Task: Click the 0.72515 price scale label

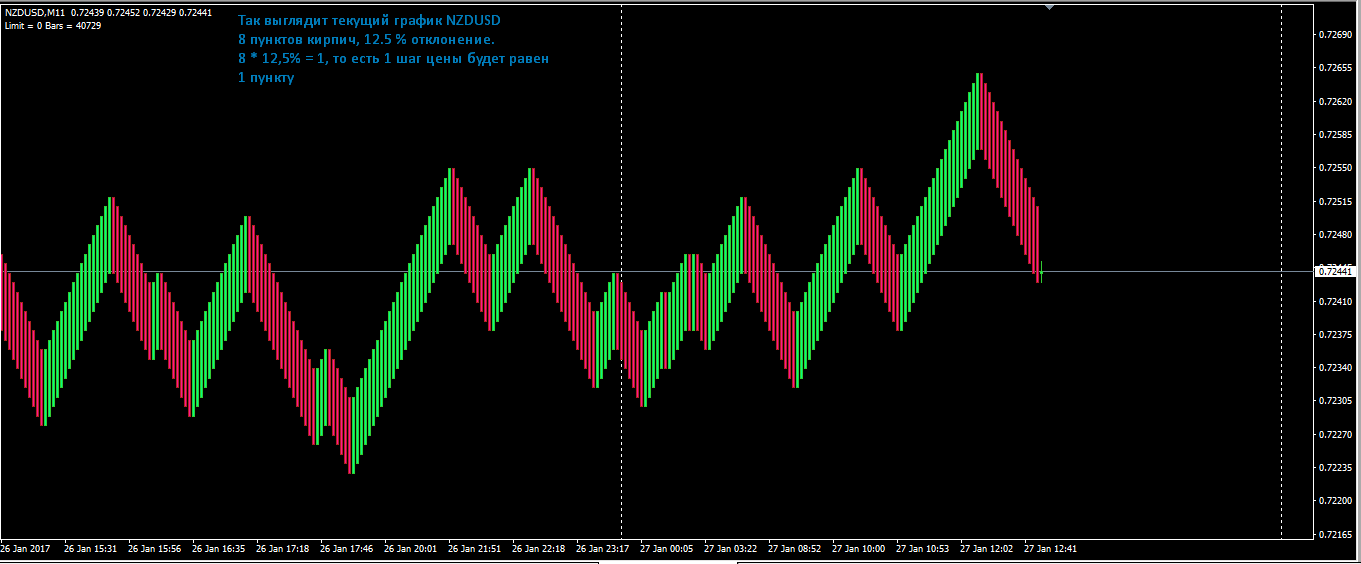Action: pos(1336,202)
